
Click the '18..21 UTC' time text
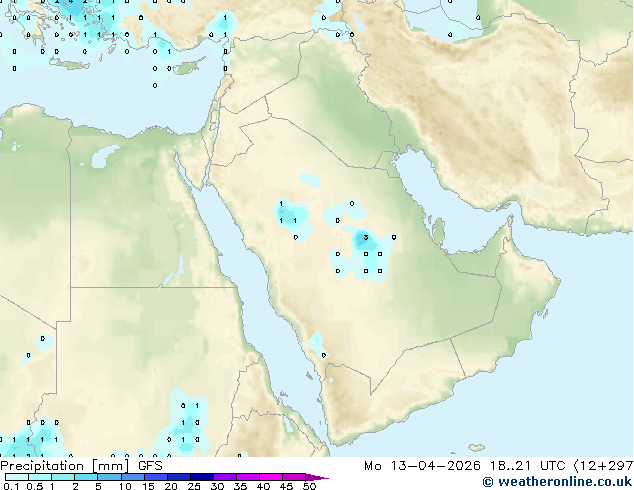tap(527, 466)
